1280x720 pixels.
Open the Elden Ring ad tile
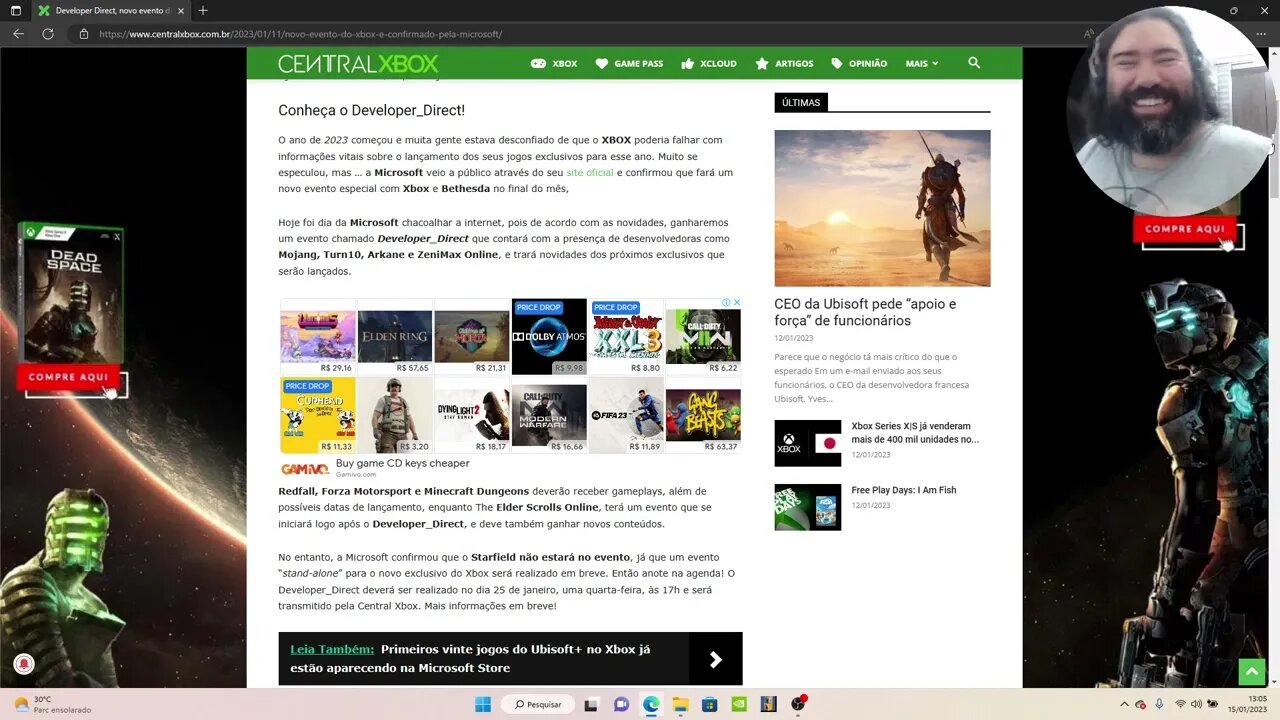[x=395, y=337]
